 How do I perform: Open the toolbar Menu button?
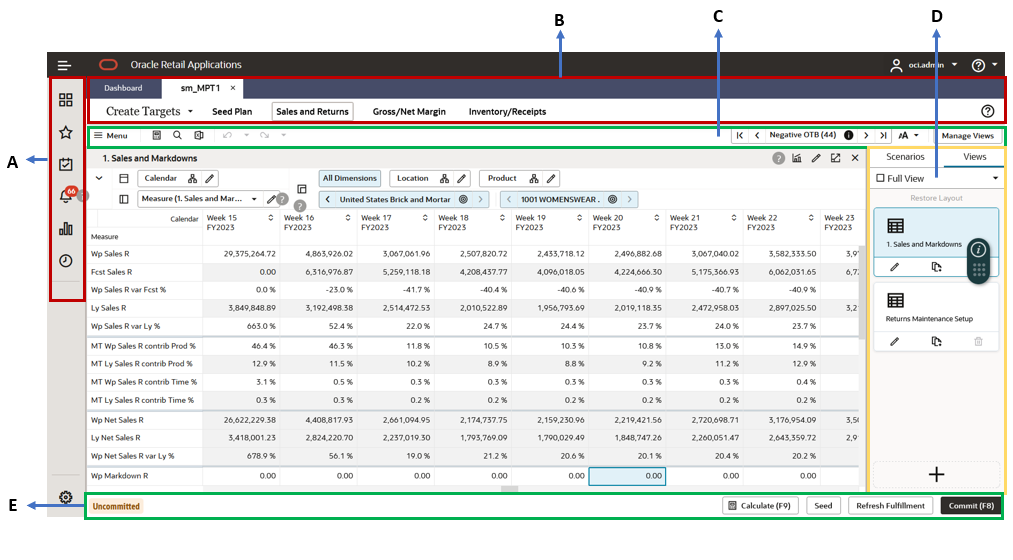pos(110,136)
